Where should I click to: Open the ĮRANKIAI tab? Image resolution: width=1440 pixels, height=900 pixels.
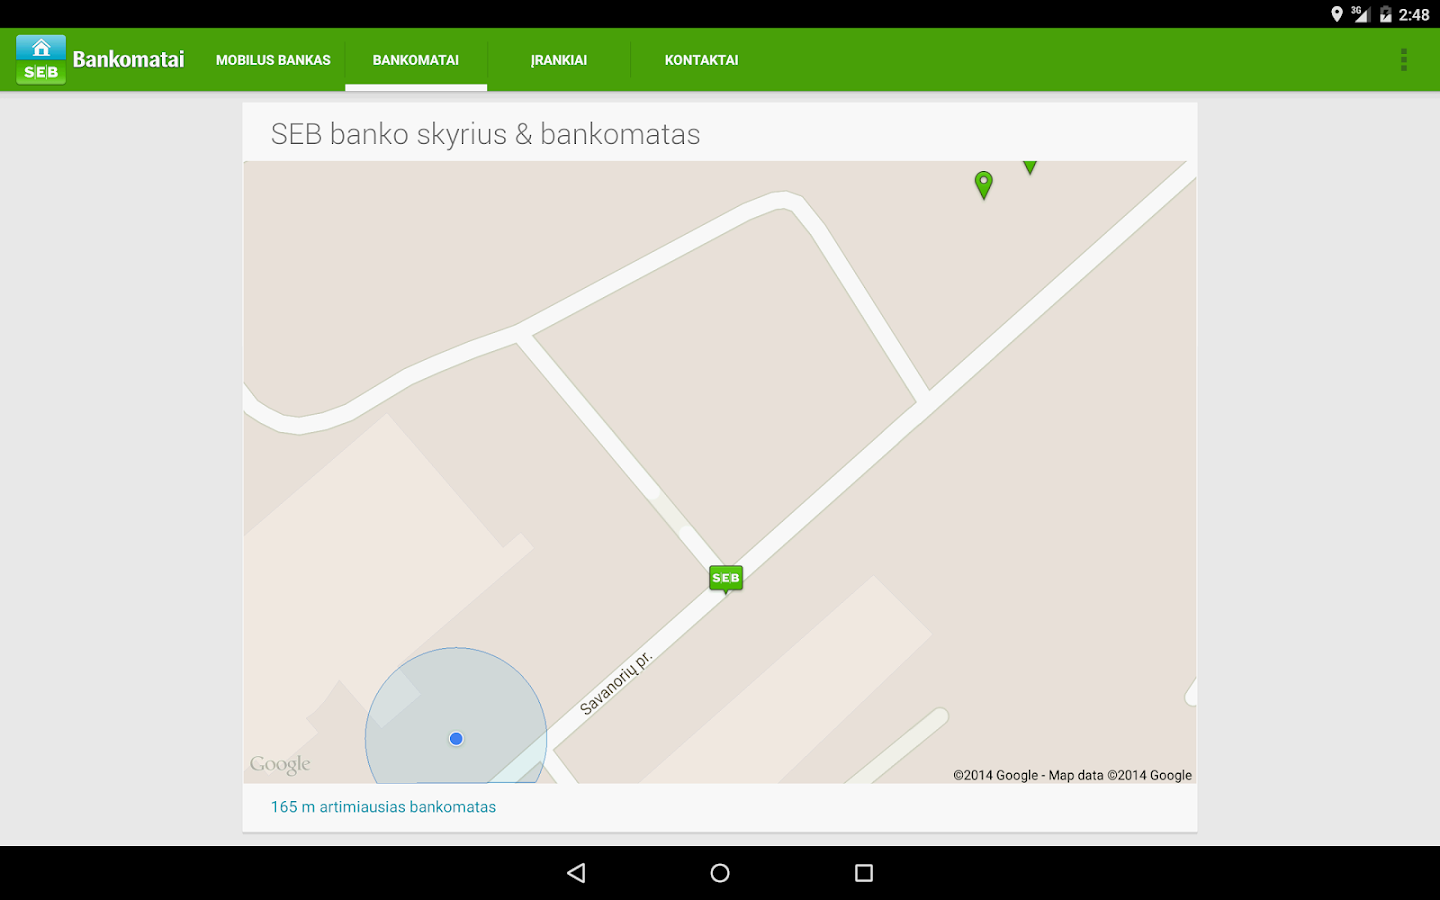click(559, 60)
